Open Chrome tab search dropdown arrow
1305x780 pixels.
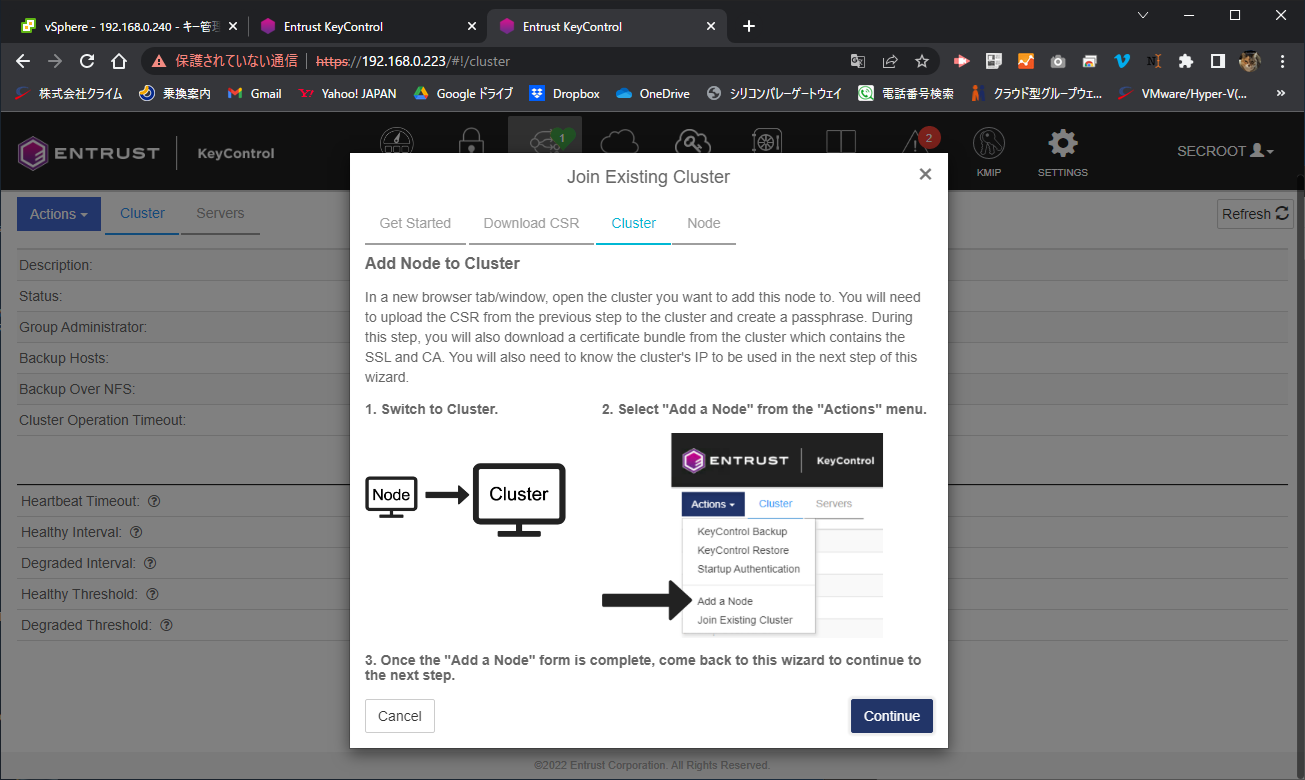point(1143,15)
